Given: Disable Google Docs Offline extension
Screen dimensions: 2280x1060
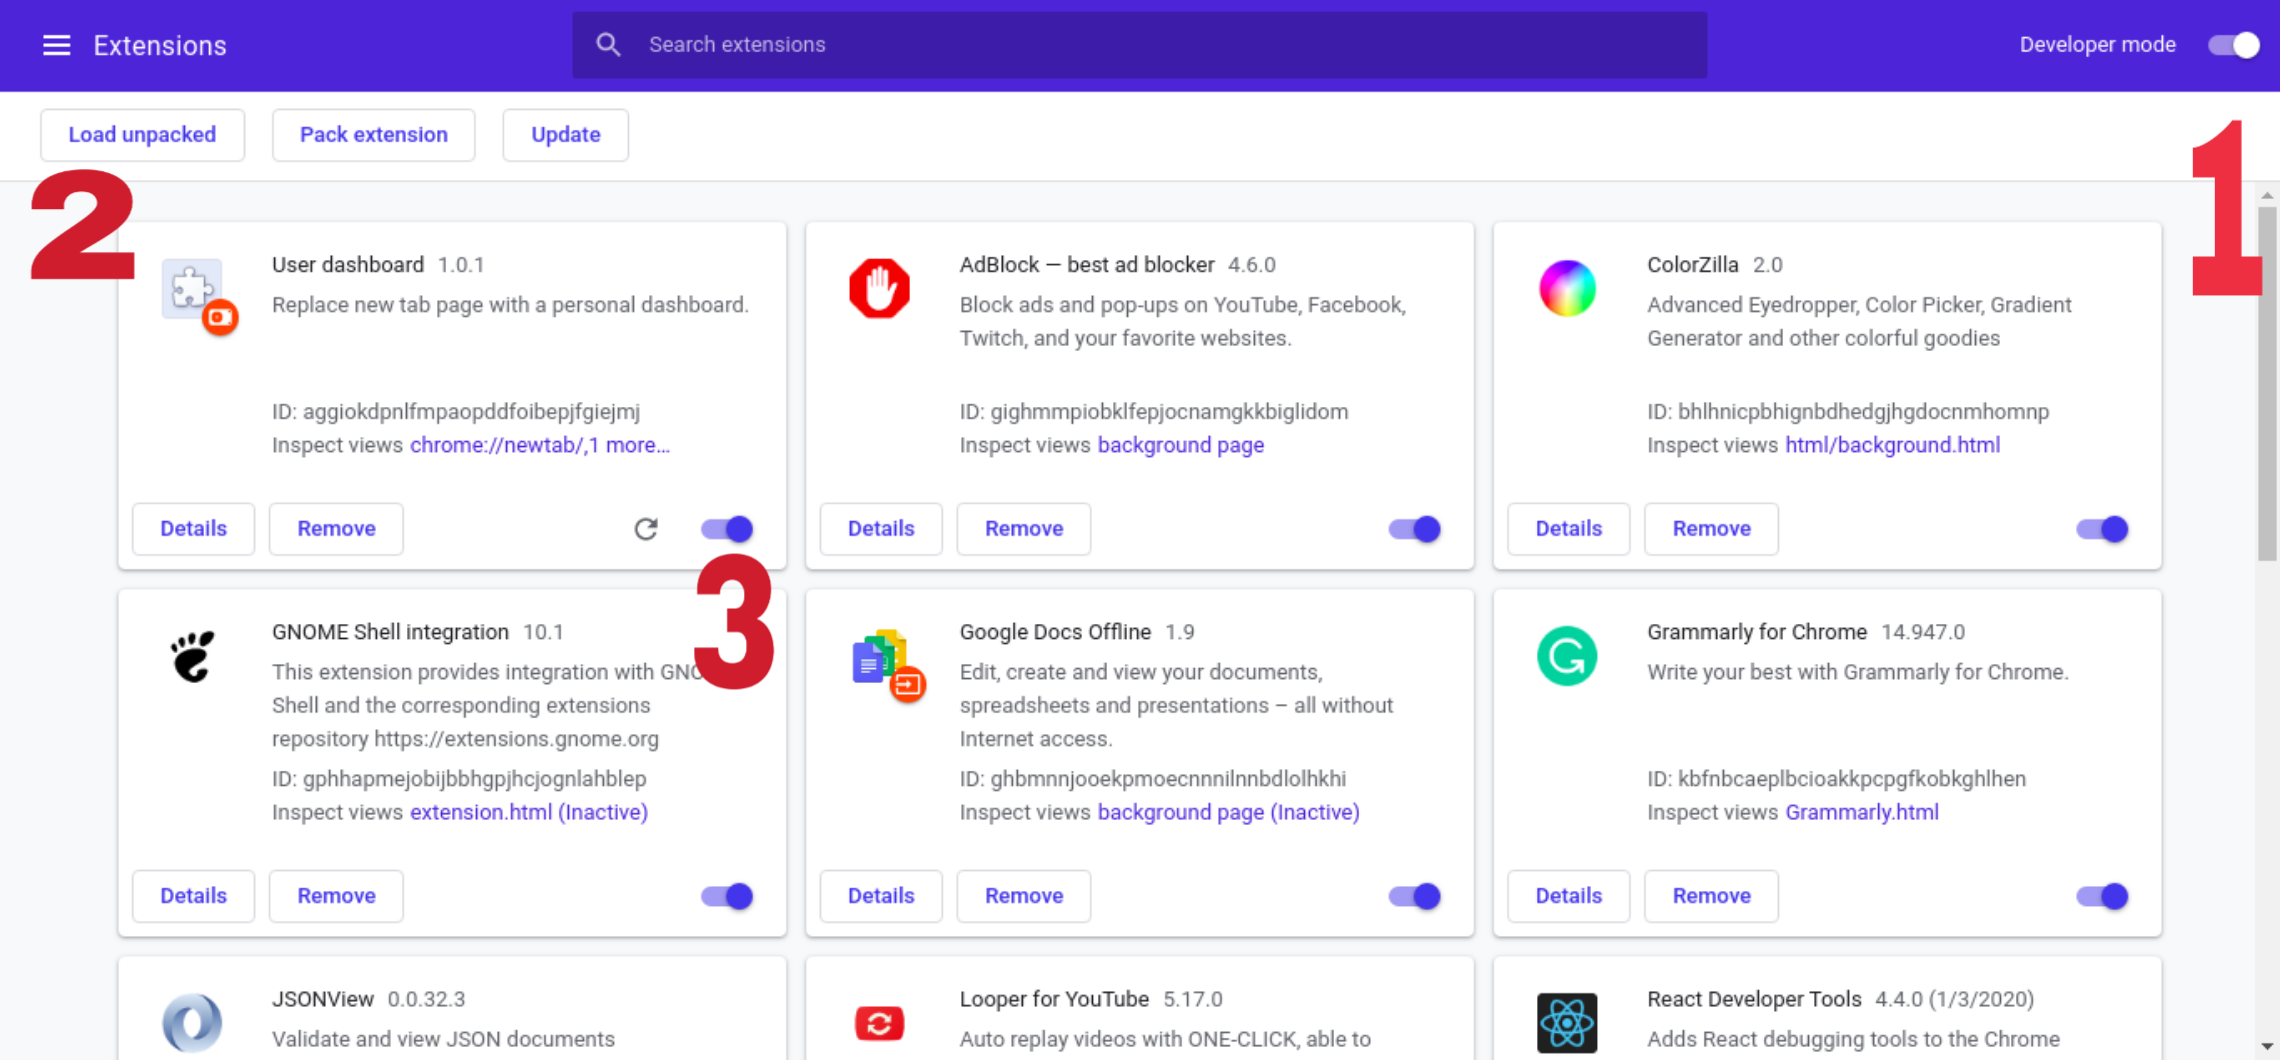Looking at the screenshot, I should click(1415, 896).
